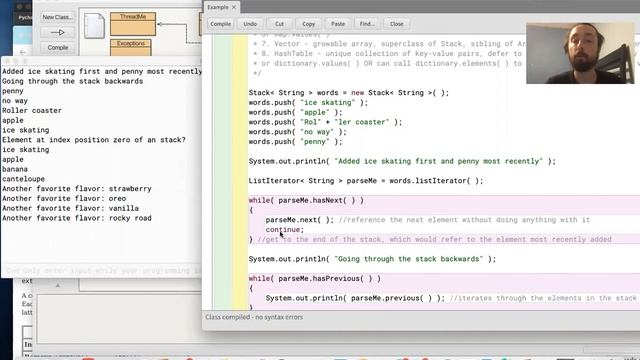The width and height of the screenshot is (640, 360).
Task: Select the ThreadMe class box
Action: tap(133, 24)
